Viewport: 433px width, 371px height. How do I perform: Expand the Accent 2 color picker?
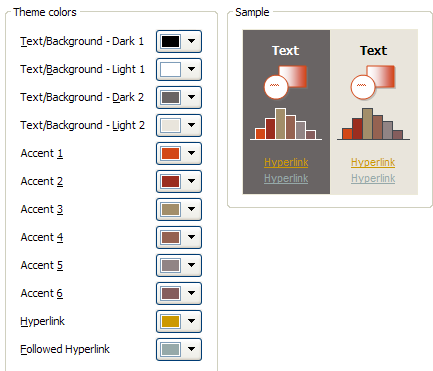(x=179, y=181)
